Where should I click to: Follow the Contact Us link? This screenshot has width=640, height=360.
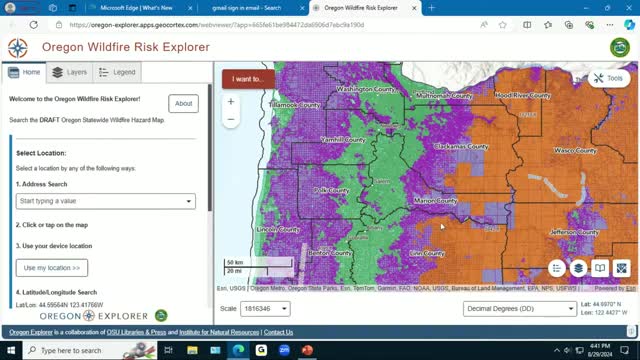278,332
